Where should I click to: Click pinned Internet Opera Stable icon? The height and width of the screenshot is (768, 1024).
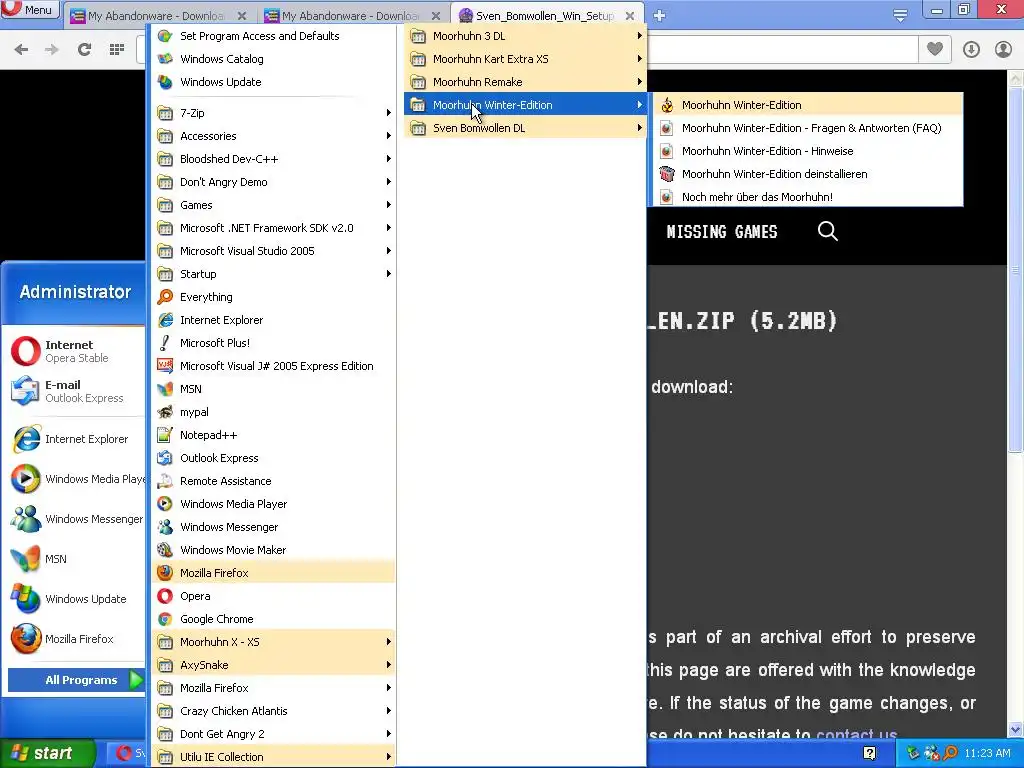pos(25,351)
